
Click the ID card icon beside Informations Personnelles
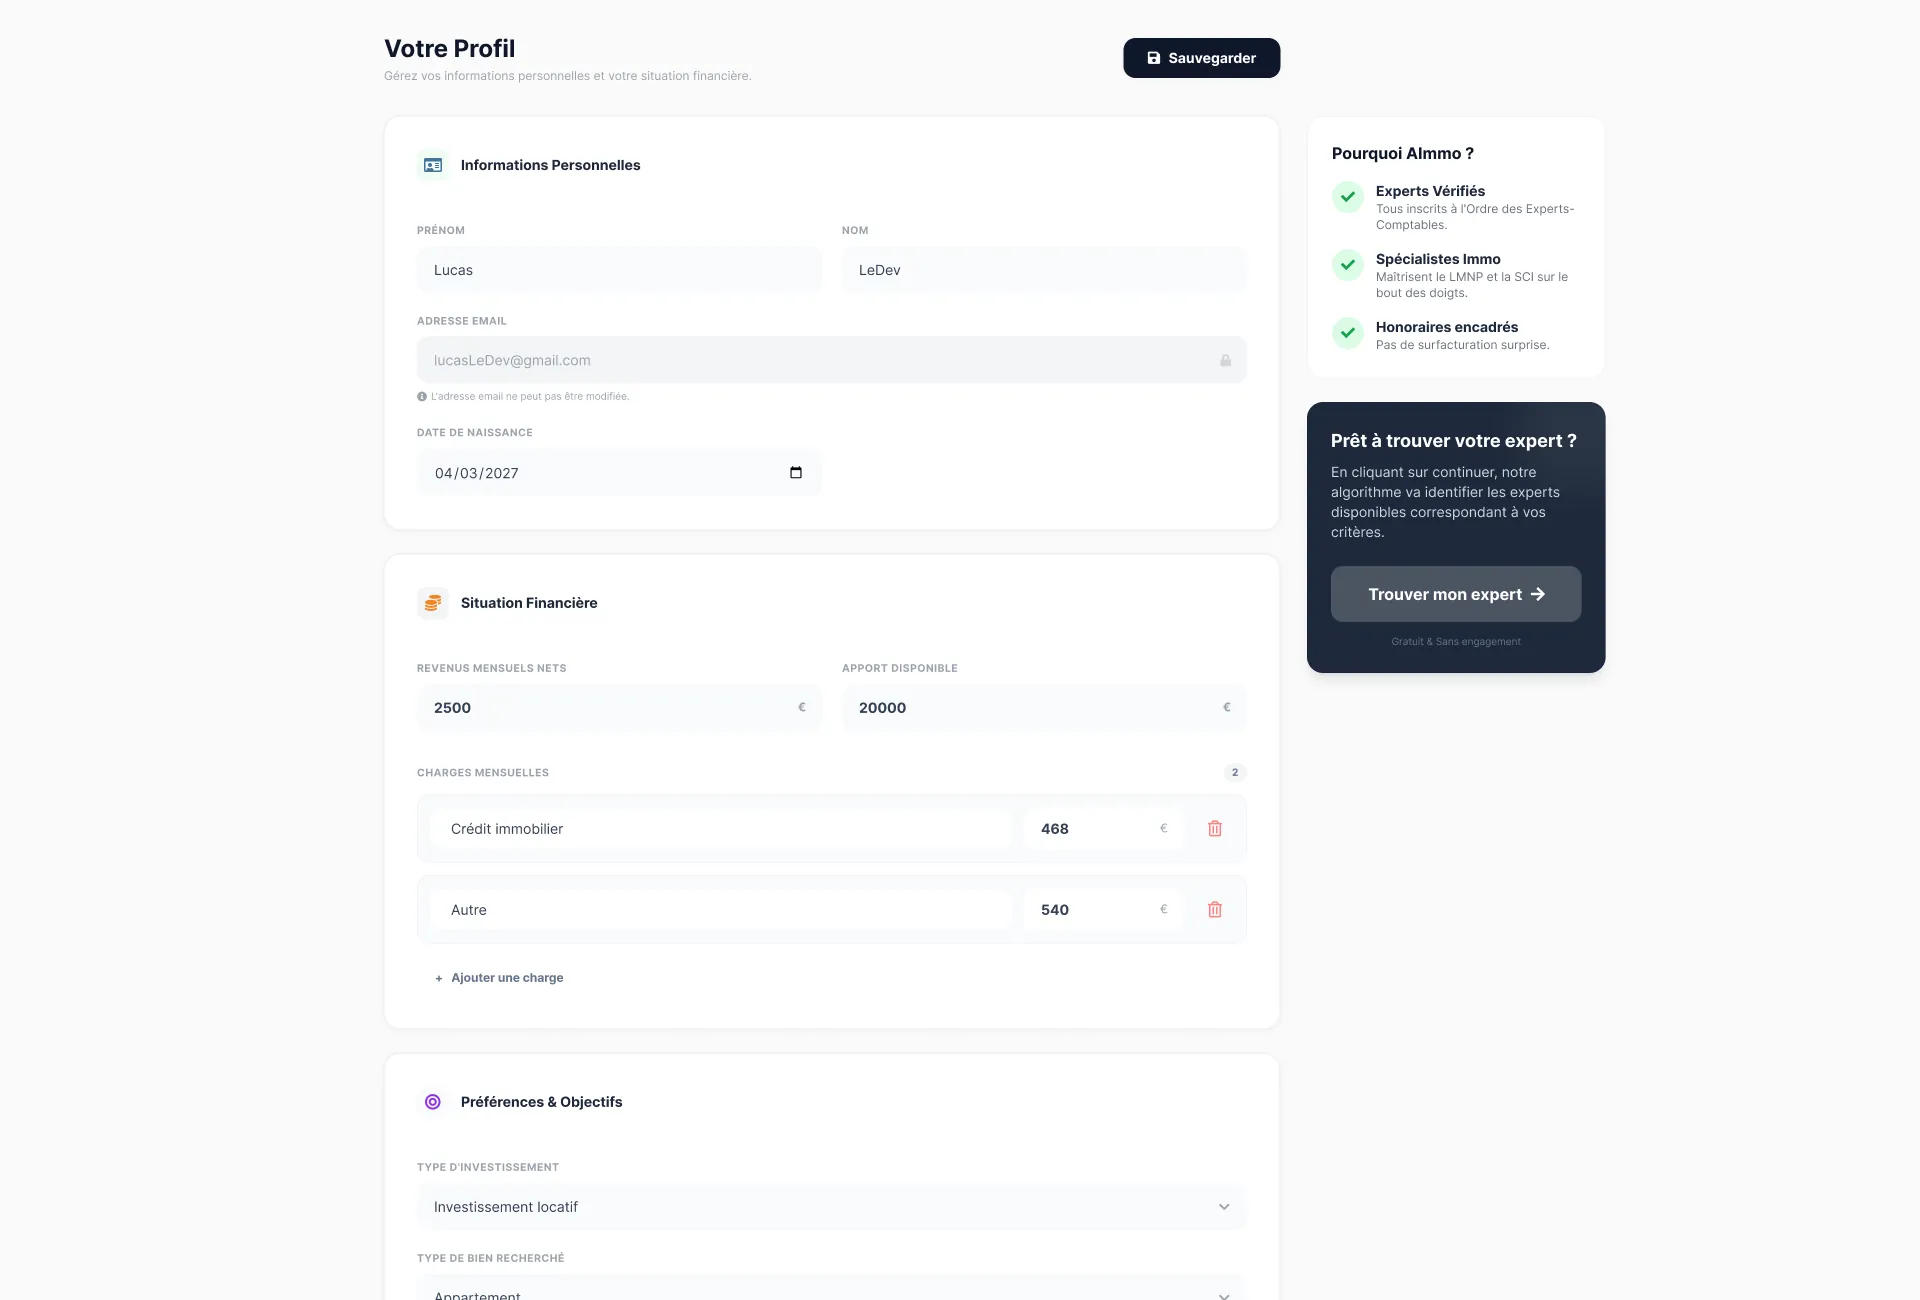point(433,165)
